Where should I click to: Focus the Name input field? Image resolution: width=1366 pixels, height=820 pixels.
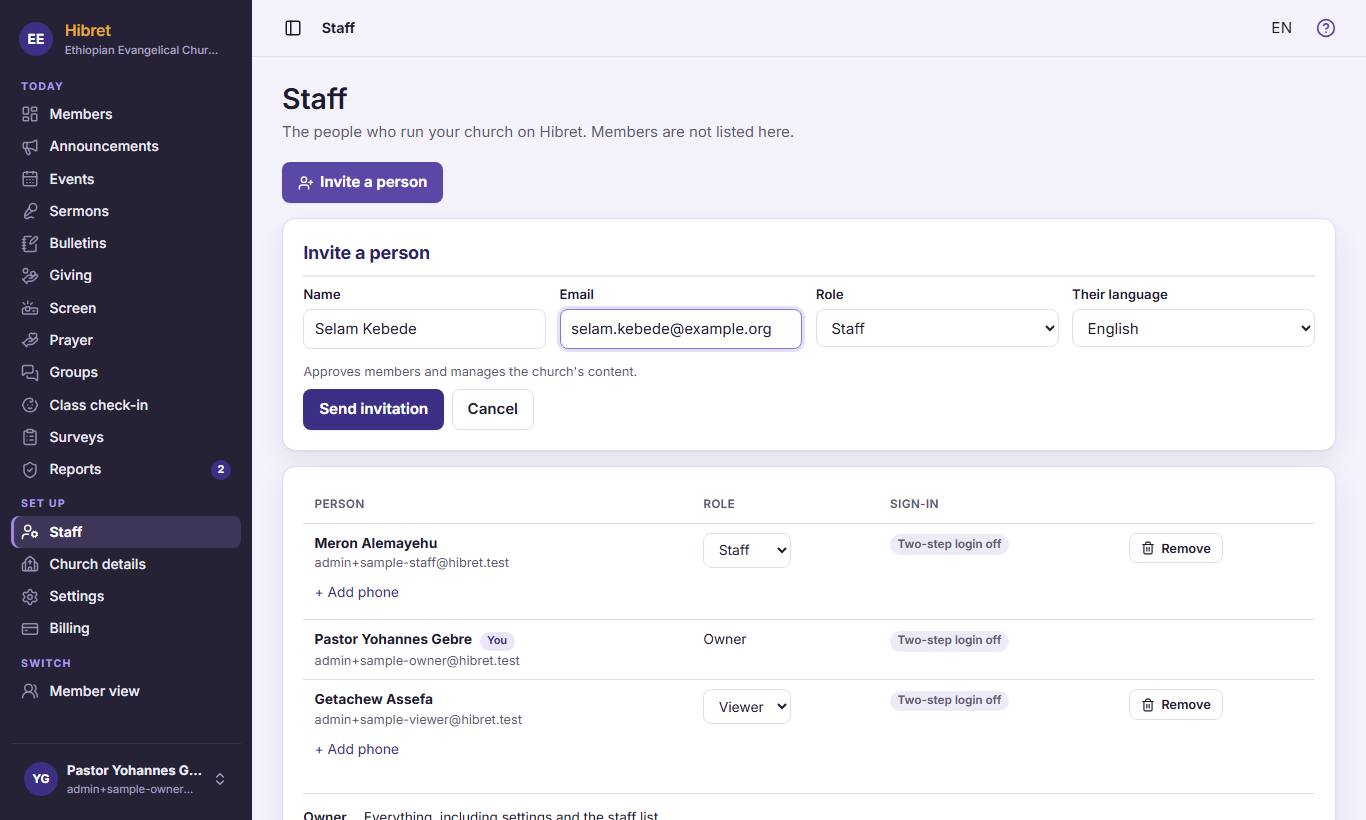click(x=424, y=329)
